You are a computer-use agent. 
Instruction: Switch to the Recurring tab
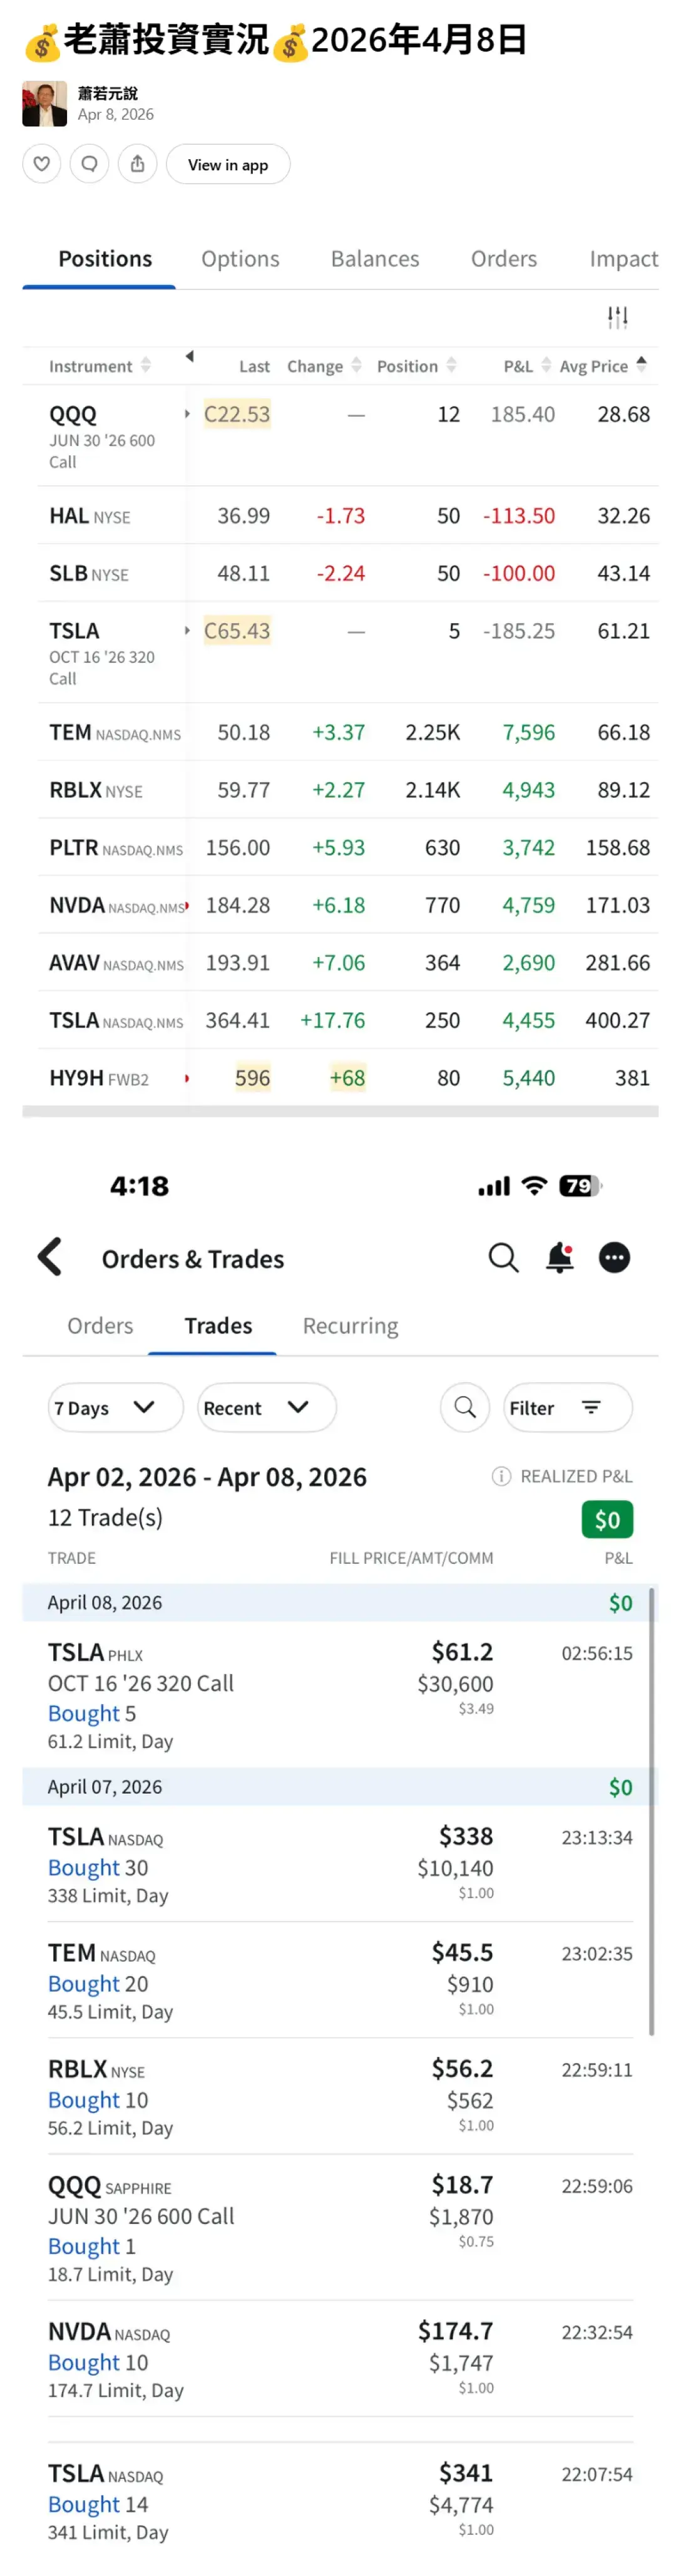tap(350, 1325)
